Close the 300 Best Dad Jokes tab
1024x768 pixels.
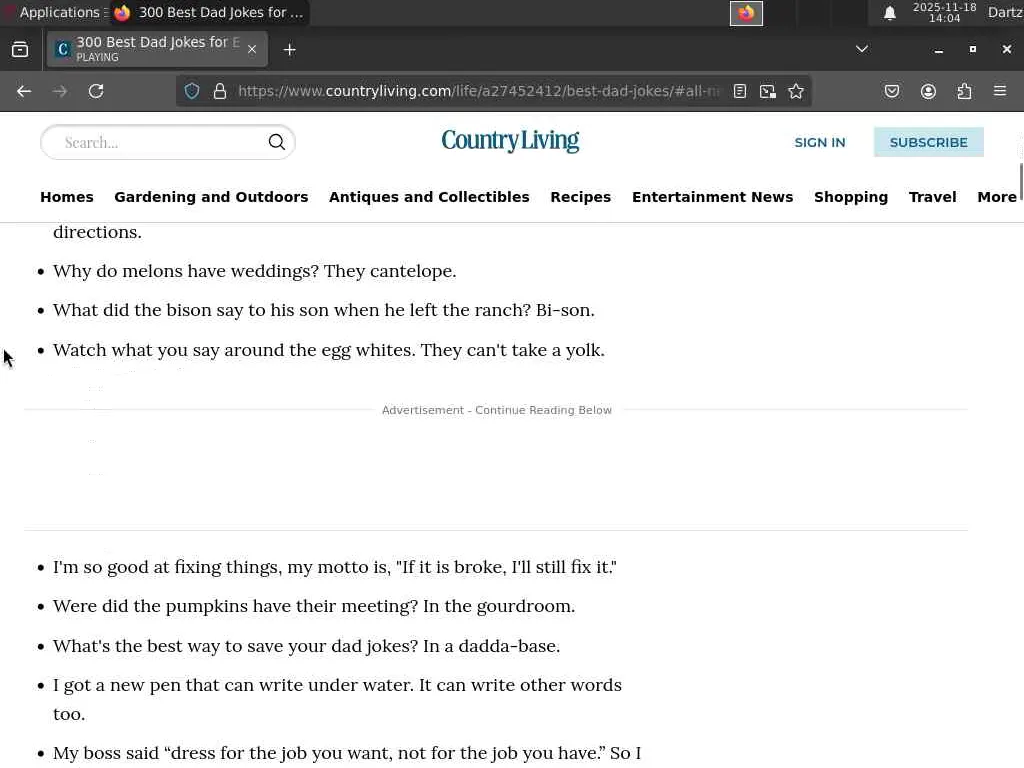pyautogui.click(x=252, y=49)
